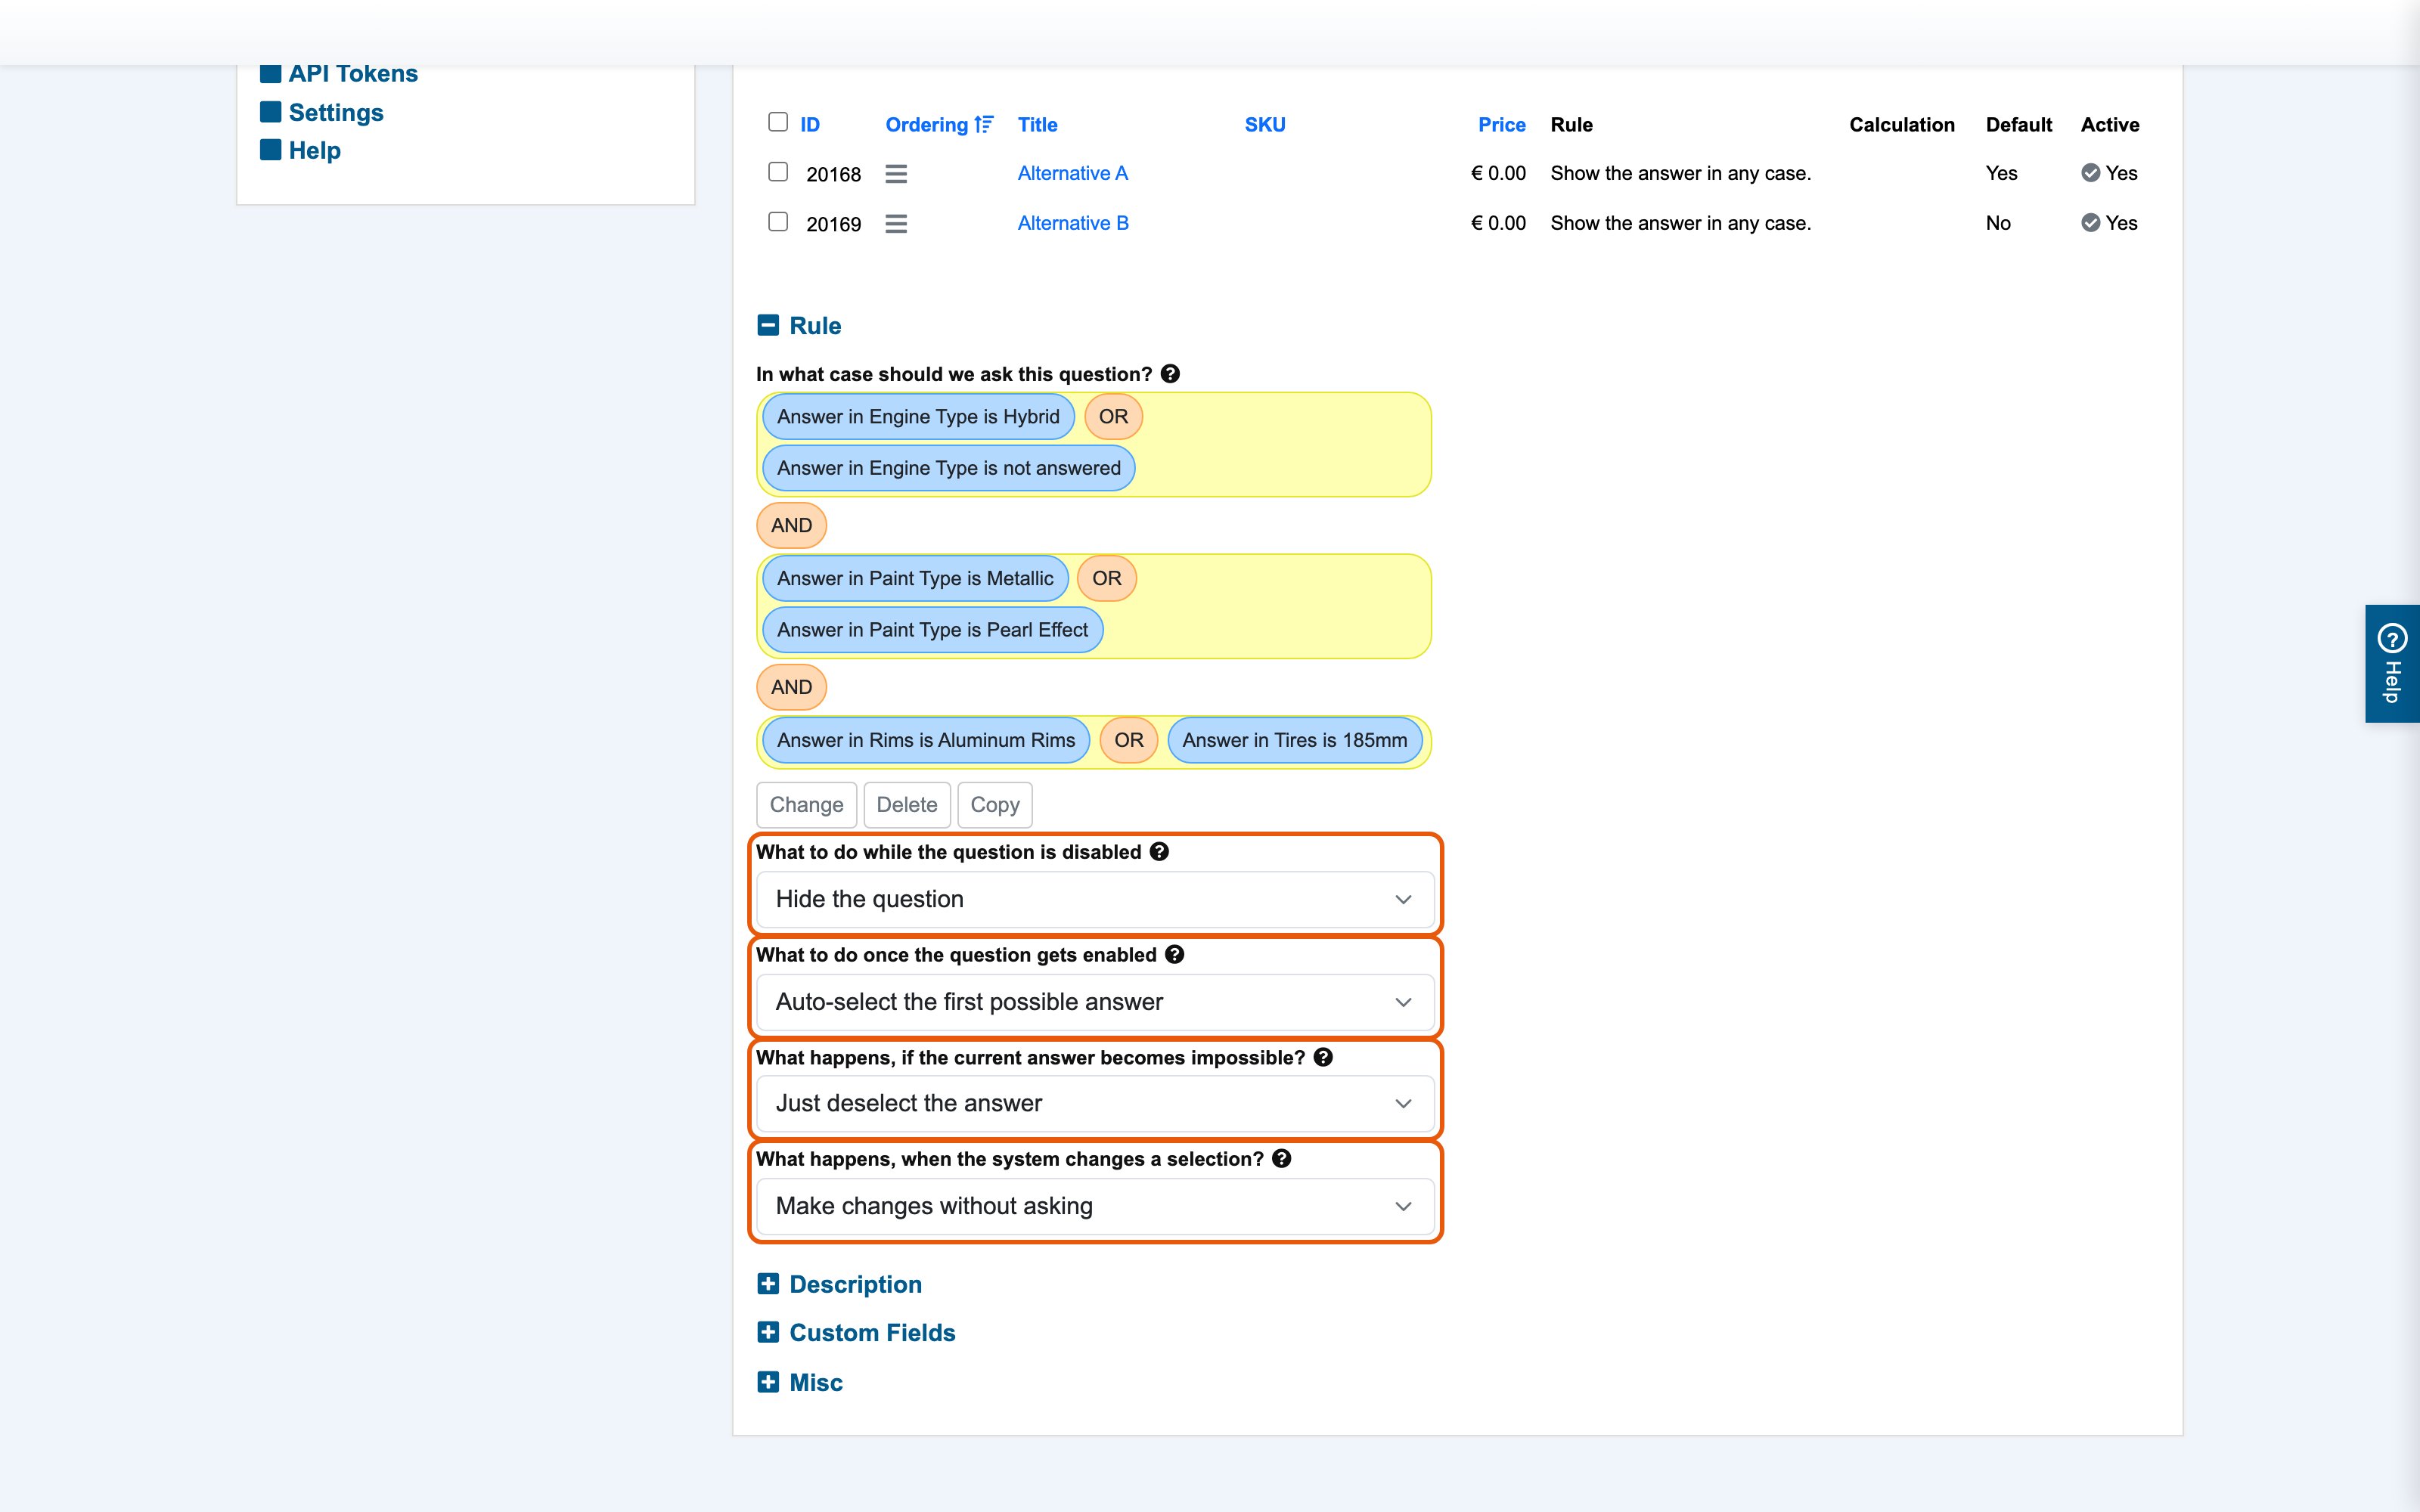This screenshot has height=1512, width=2420.
Task: Open the Alternative A link
Action: [1072, 173]
